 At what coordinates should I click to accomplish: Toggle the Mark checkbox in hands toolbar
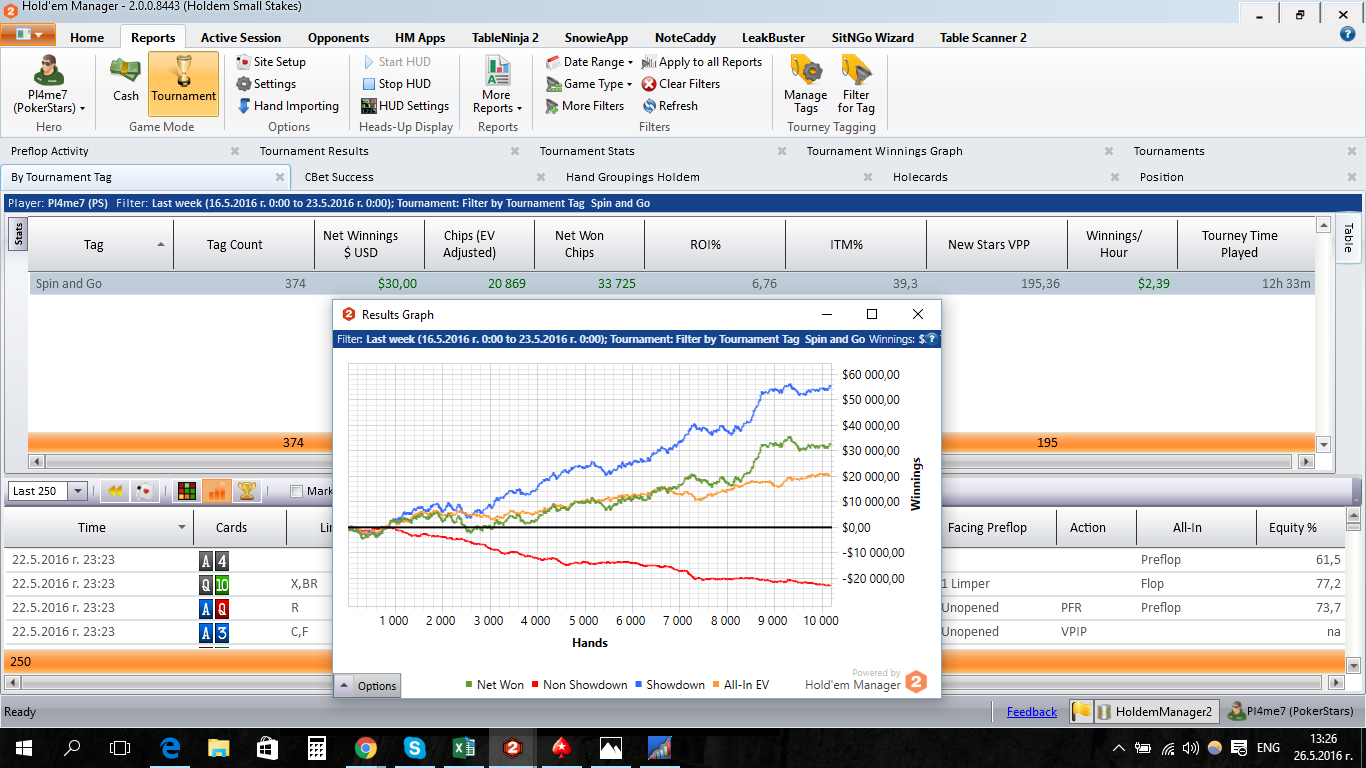(296, 491)
